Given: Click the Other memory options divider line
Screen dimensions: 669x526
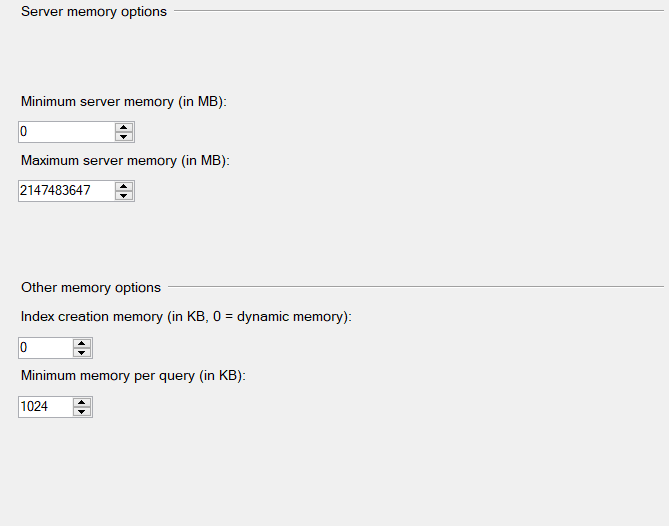Looking at the screenshot, I should click(x=415, y=288).
